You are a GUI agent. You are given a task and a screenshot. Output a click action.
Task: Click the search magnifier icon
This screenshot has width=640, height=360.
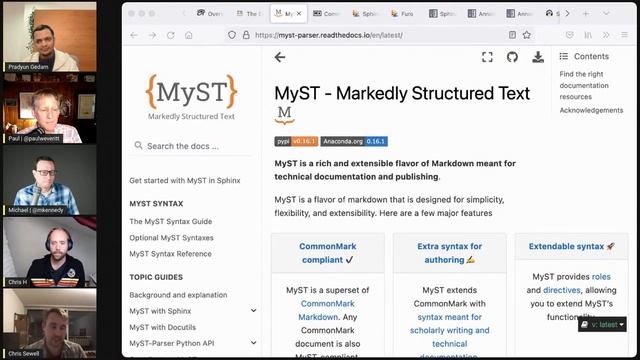(138, 145)
